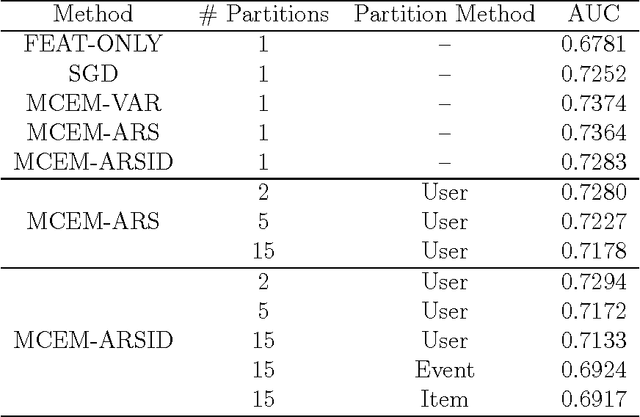Click the Partition Method column header
The image size is (640, 417).
(x=445, y=14)
